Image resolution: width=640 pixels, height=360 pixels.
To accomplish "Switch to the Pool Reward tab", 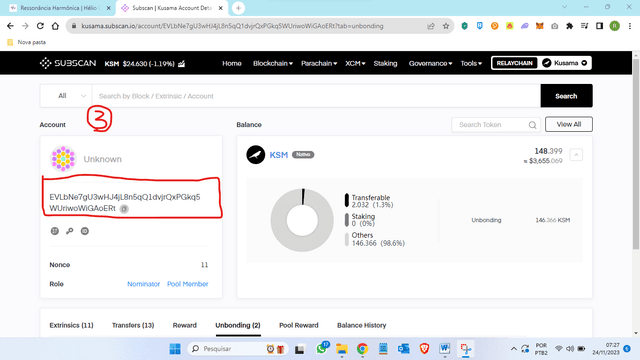I will point(299,325).
